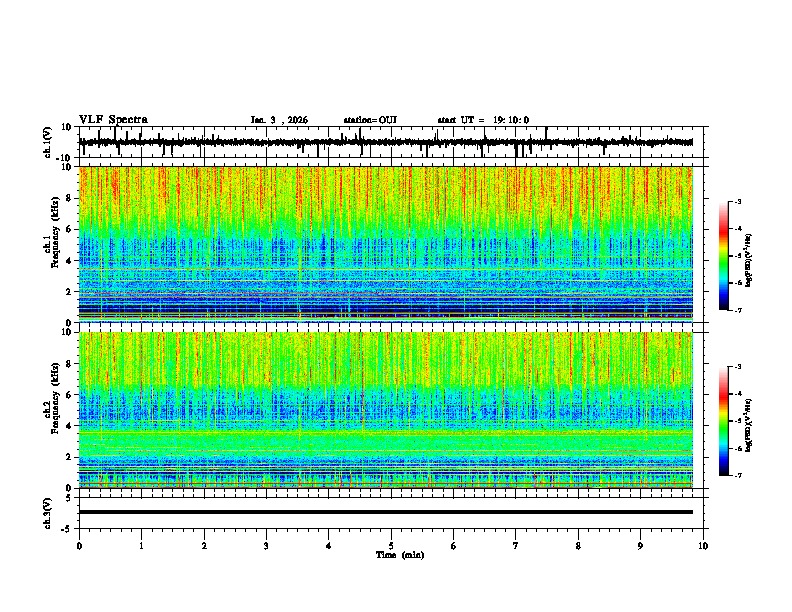
Task: Click the ch.1 color scale log(PSD) label
Action: coord(749,260)
